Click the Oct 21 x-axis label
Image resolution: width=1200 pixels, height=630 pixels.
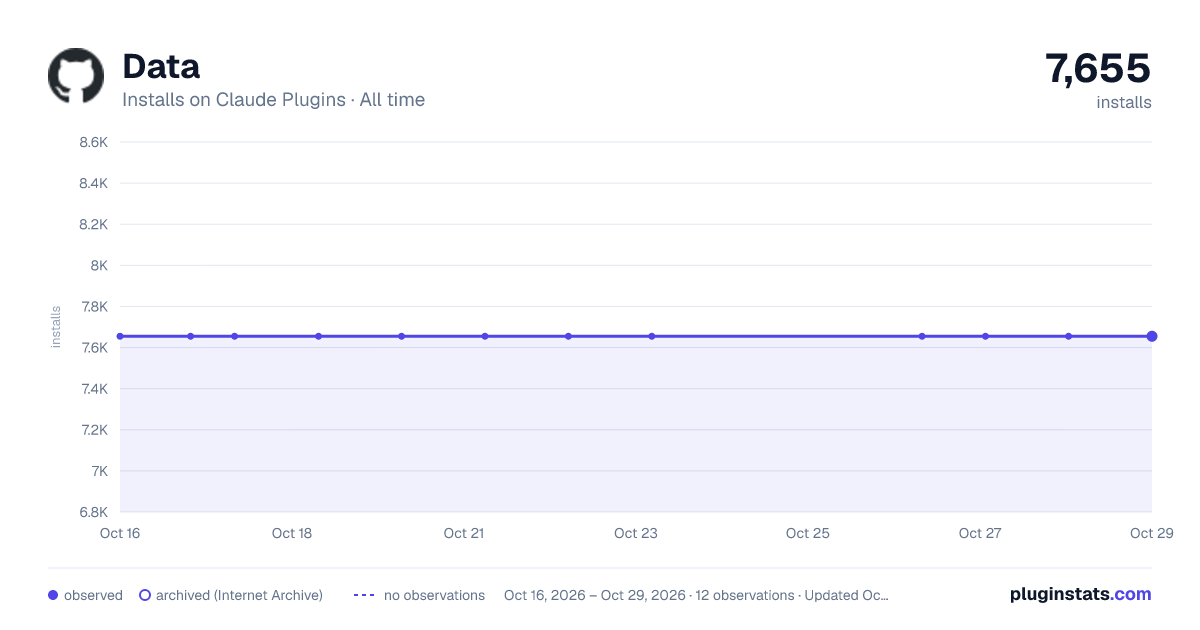tap(464, 533)
